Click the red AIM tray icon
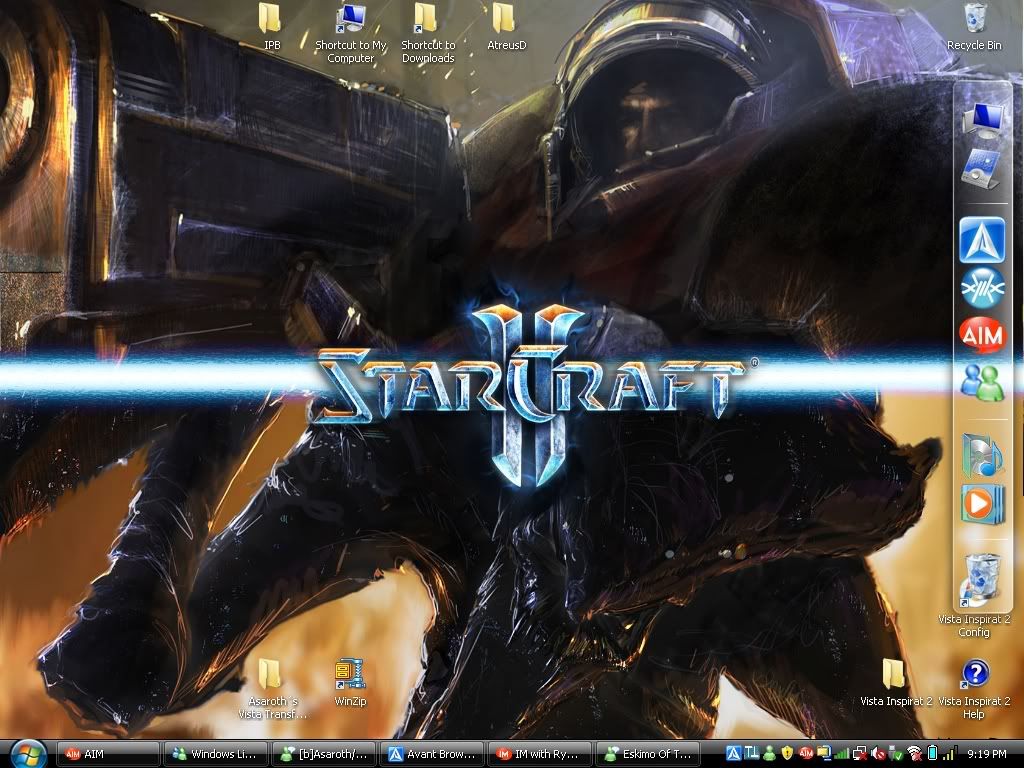Screen dimensions: 1024x768 pyautogui.click(x=806, y=754)
